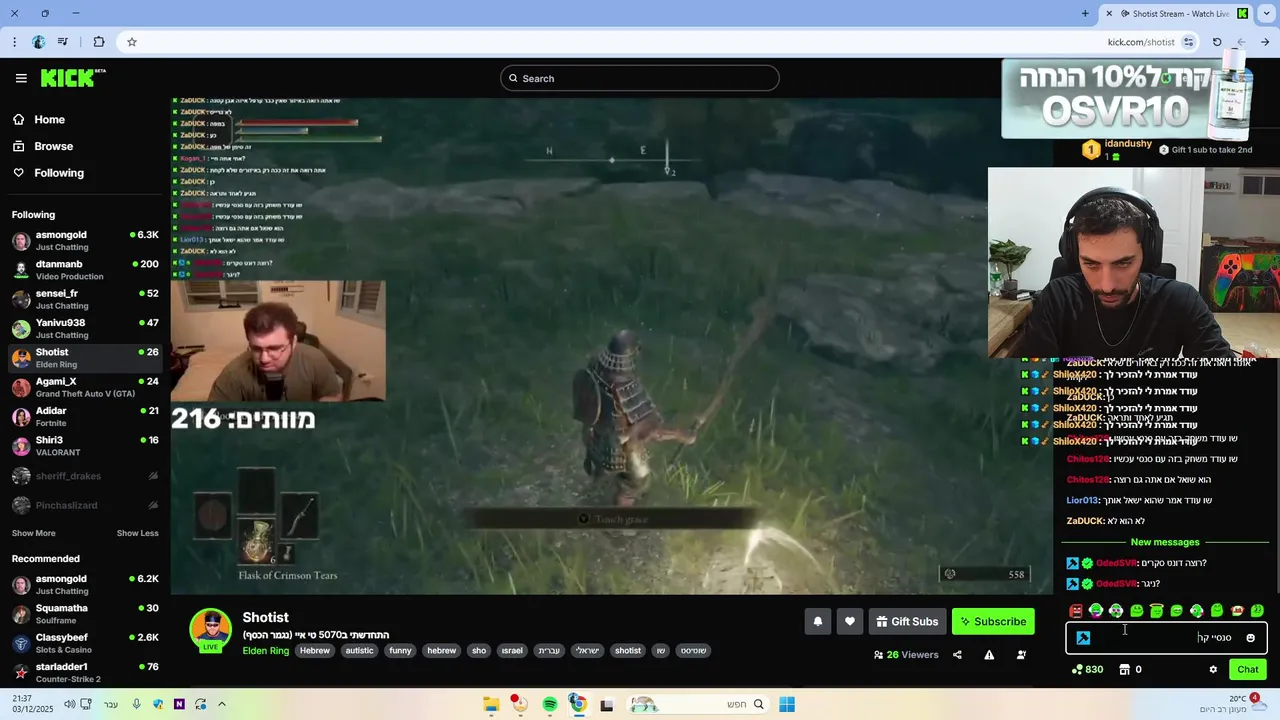Reload the page with the browser refresh icon
Screen dimensions: 1280x720
click(1217, 42)
